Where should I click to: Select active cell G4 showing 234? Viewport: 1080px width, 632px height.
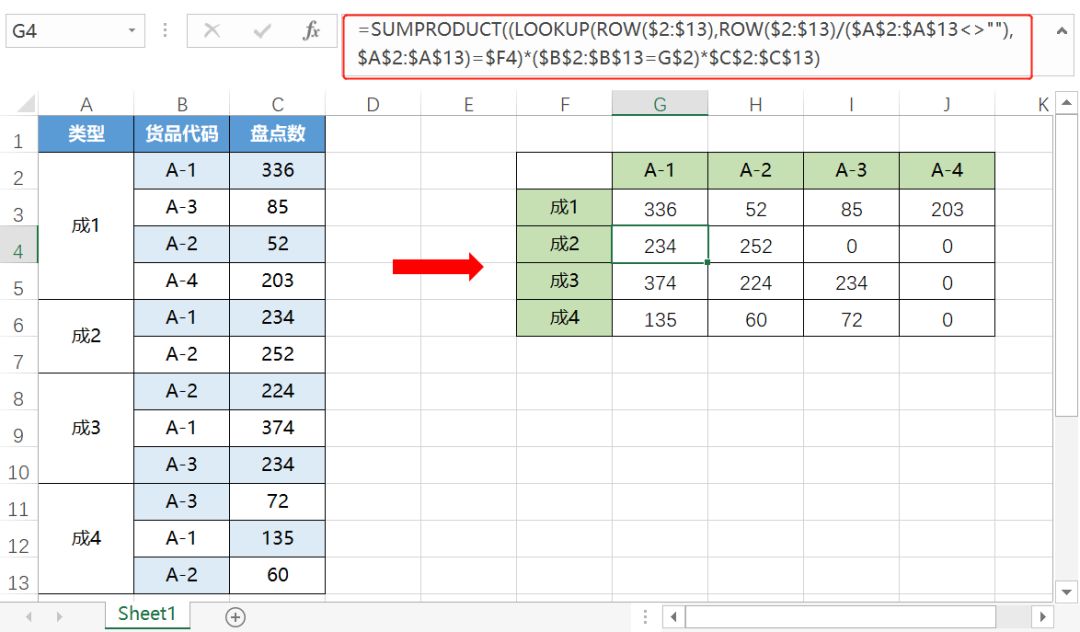pyautogui.click(x=660, y=244)
